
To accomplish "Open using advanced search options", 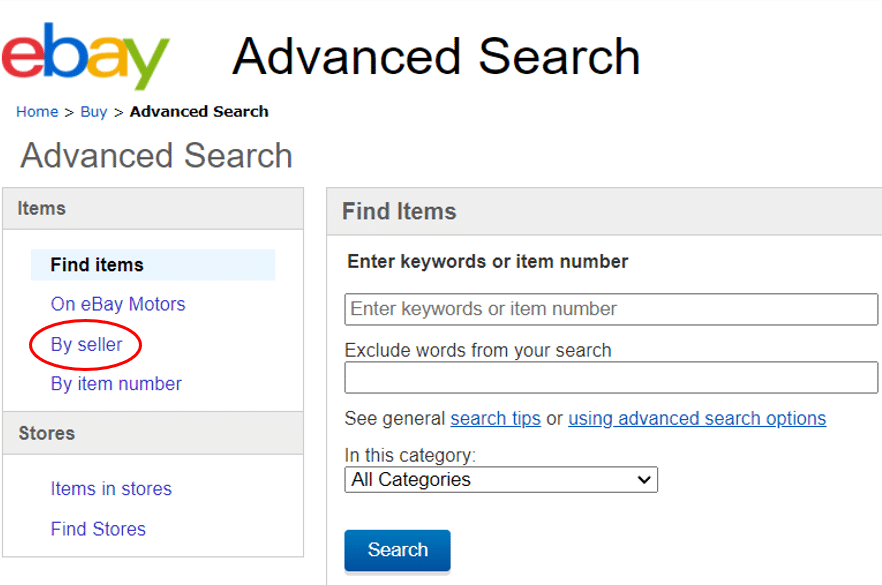I will [x=696, y=418].
